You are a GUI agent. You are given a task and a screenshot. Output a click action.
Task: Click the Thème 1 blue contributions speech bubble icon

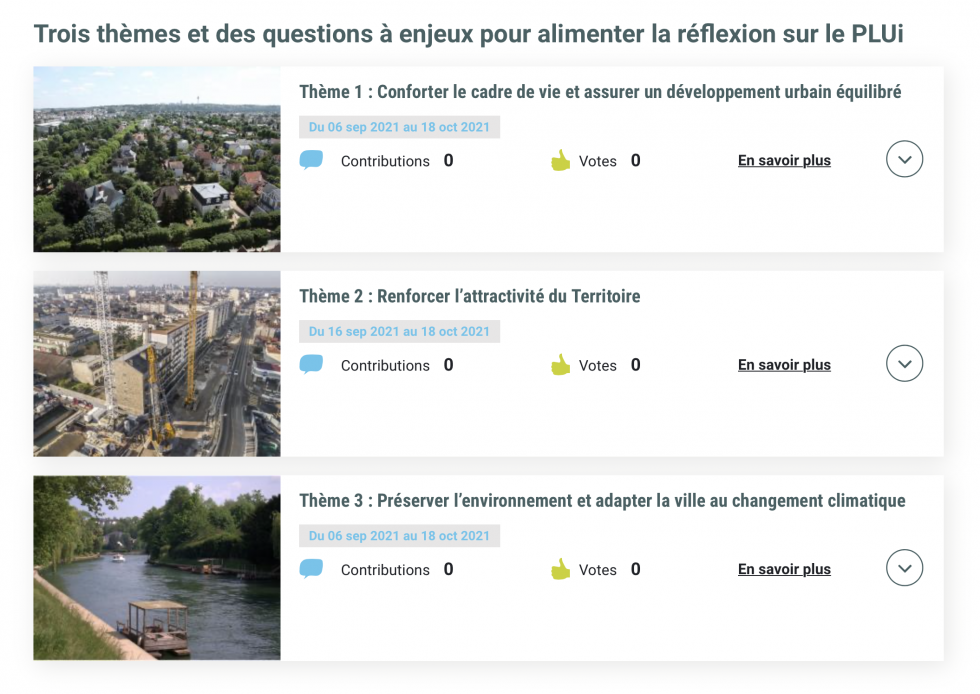(x=311, y=160)
